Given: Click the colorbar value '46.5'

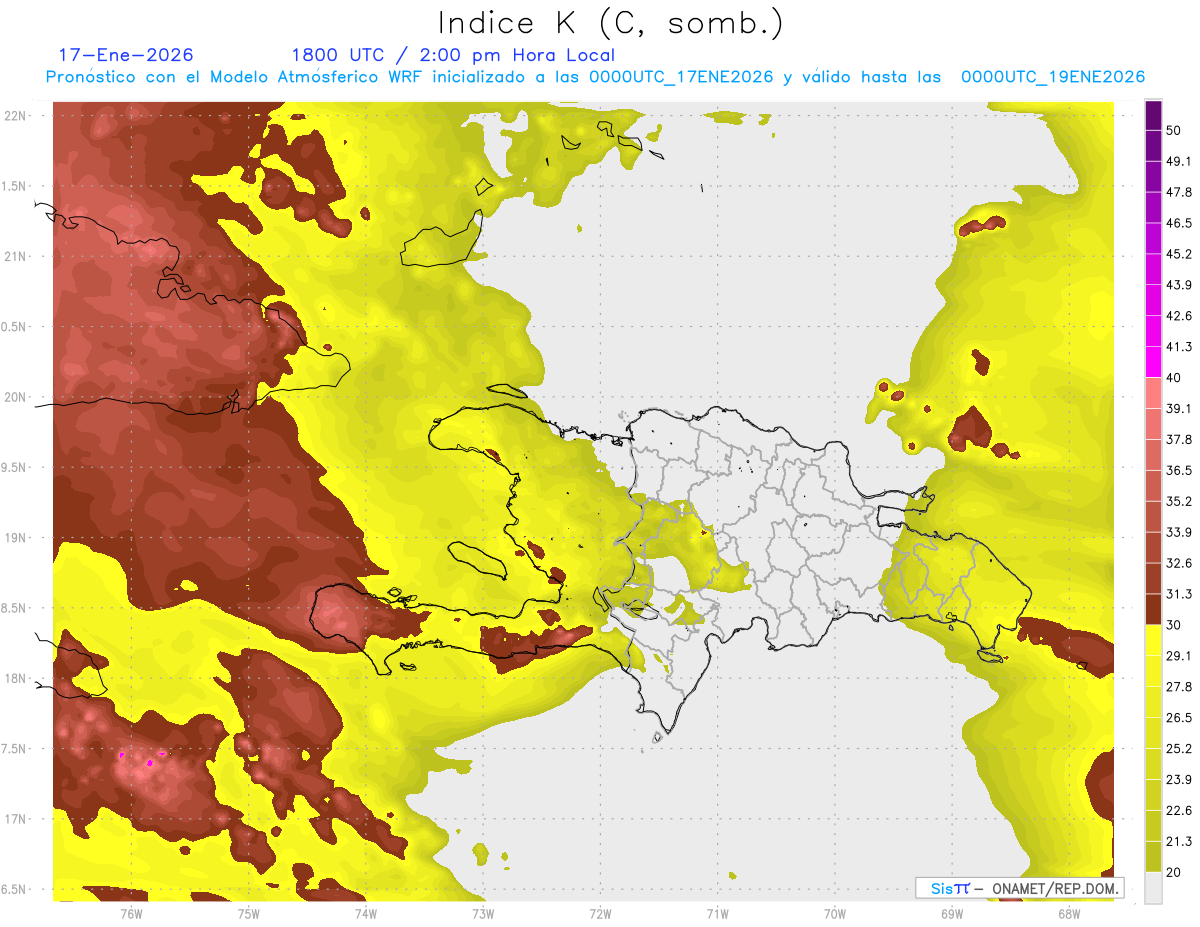Looking at the screenshot, I should [1179, 223].
